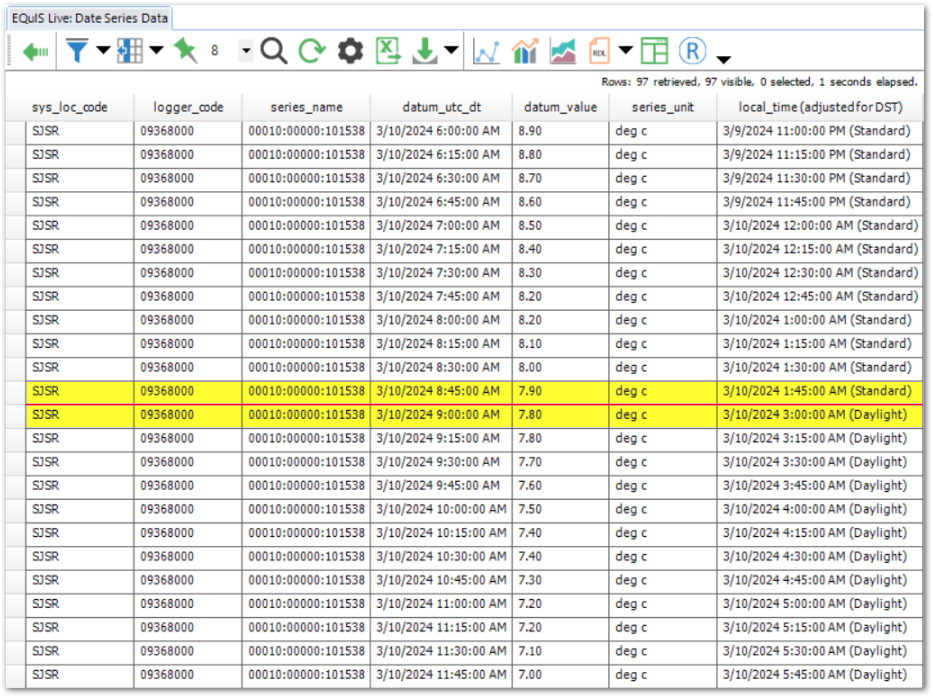The width and height of the screenshot is (933, 697).
Task: Click the green download arrow icon
Action: (x=425, y=52)
